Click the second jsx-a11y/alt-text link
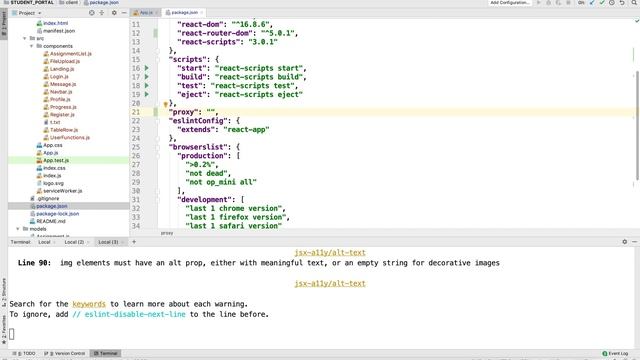This screenshot has height=360, width=640. 330,283
